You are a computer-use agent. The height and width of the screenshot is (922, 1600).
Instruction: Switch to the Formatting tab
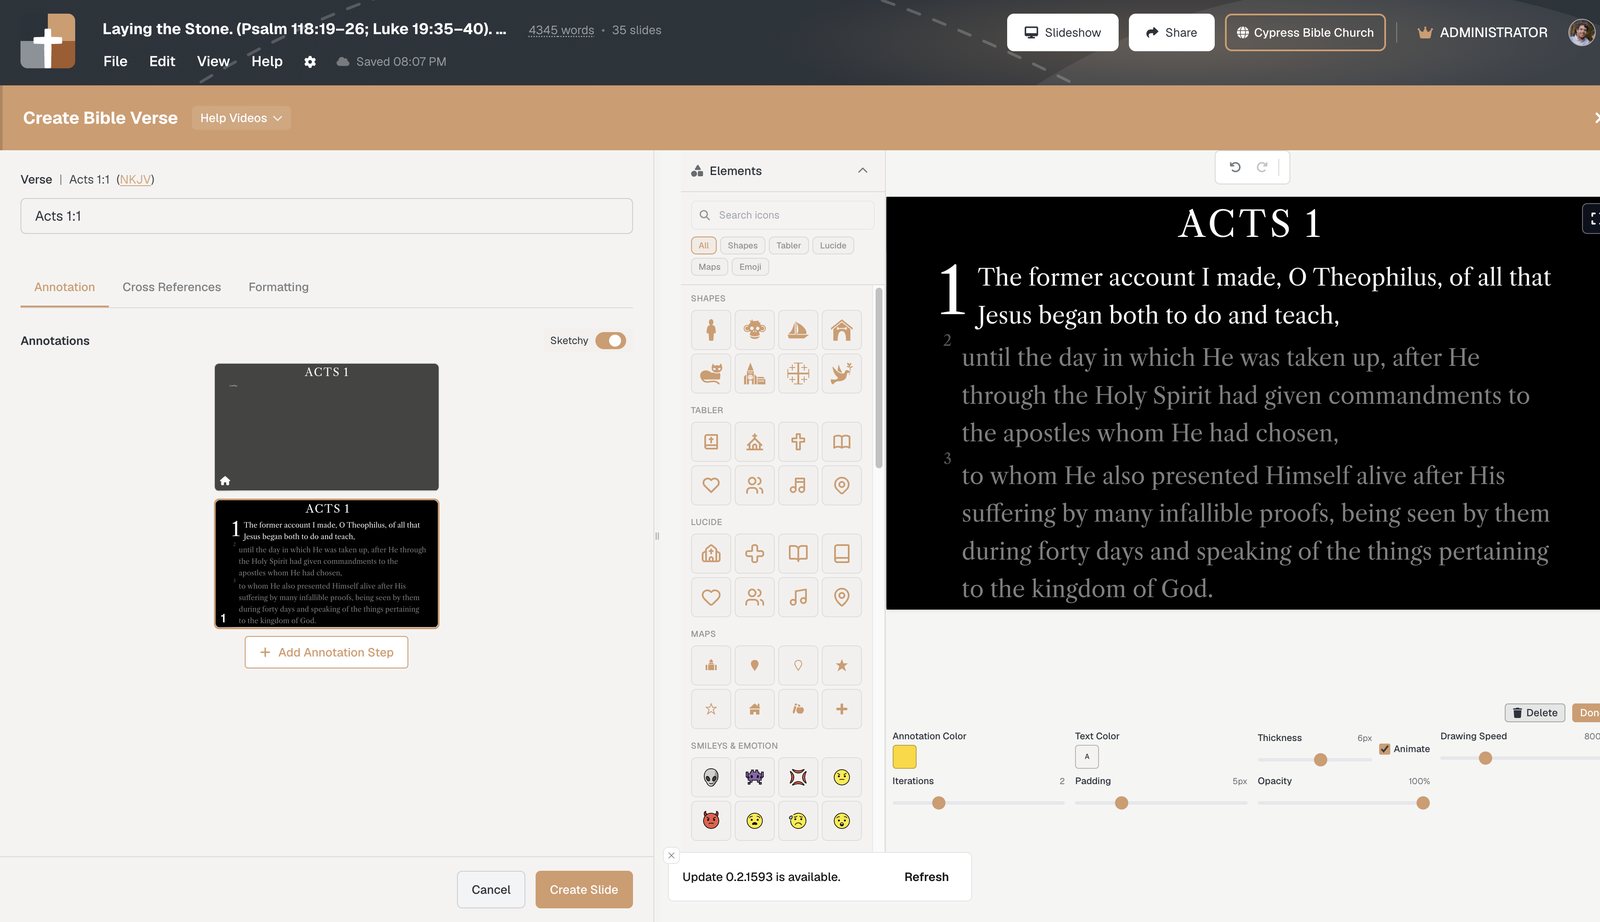pos(279,287)
